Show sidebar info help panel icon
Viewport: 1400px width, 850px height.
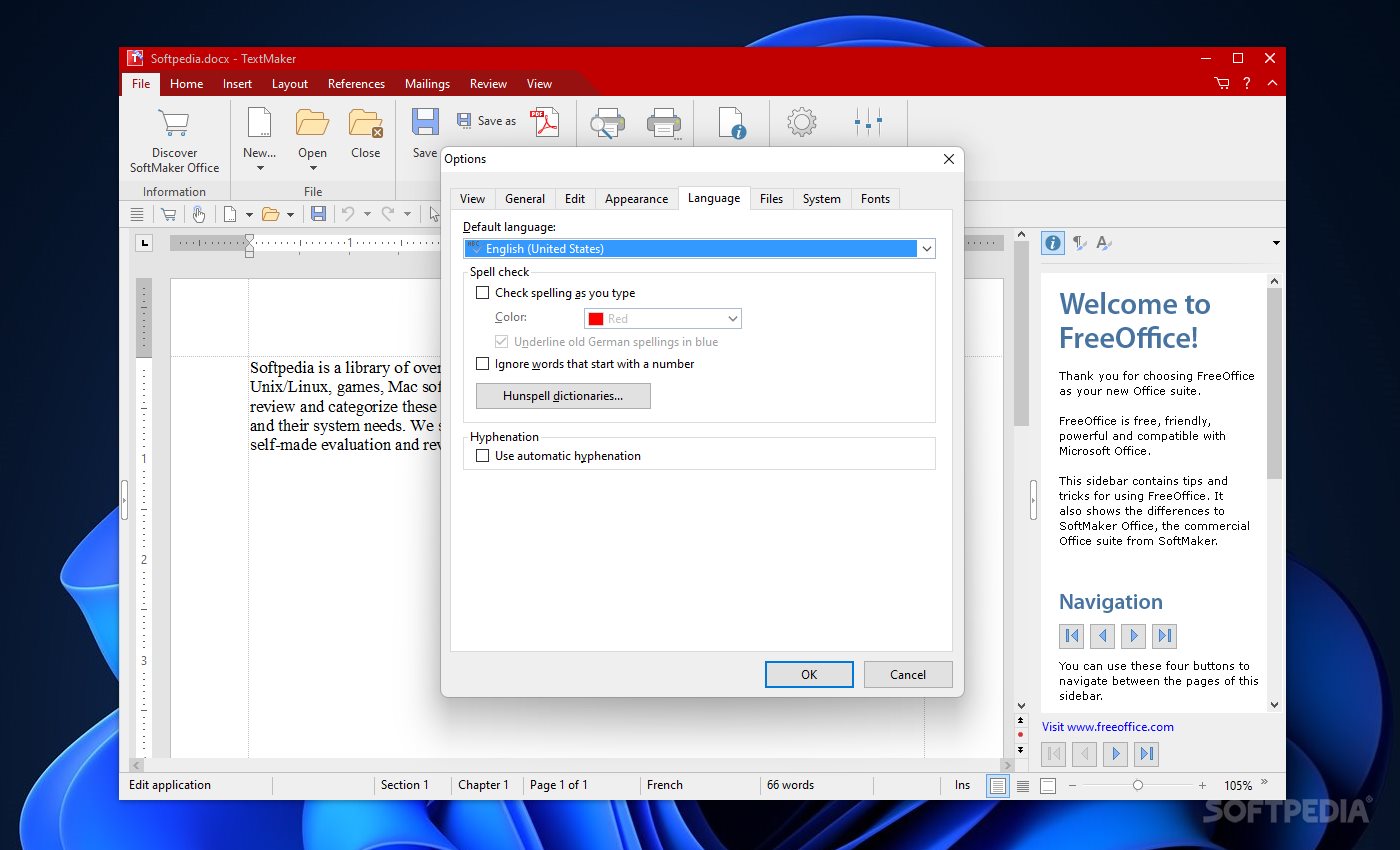[1053, 242]
